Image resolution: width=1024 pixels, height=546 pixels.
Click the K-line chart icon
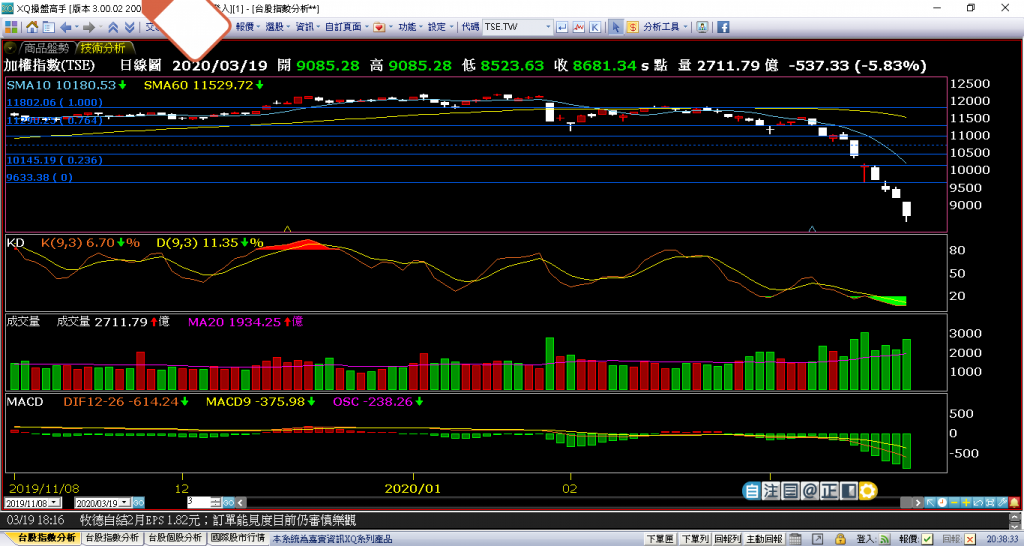coord(596,27)
